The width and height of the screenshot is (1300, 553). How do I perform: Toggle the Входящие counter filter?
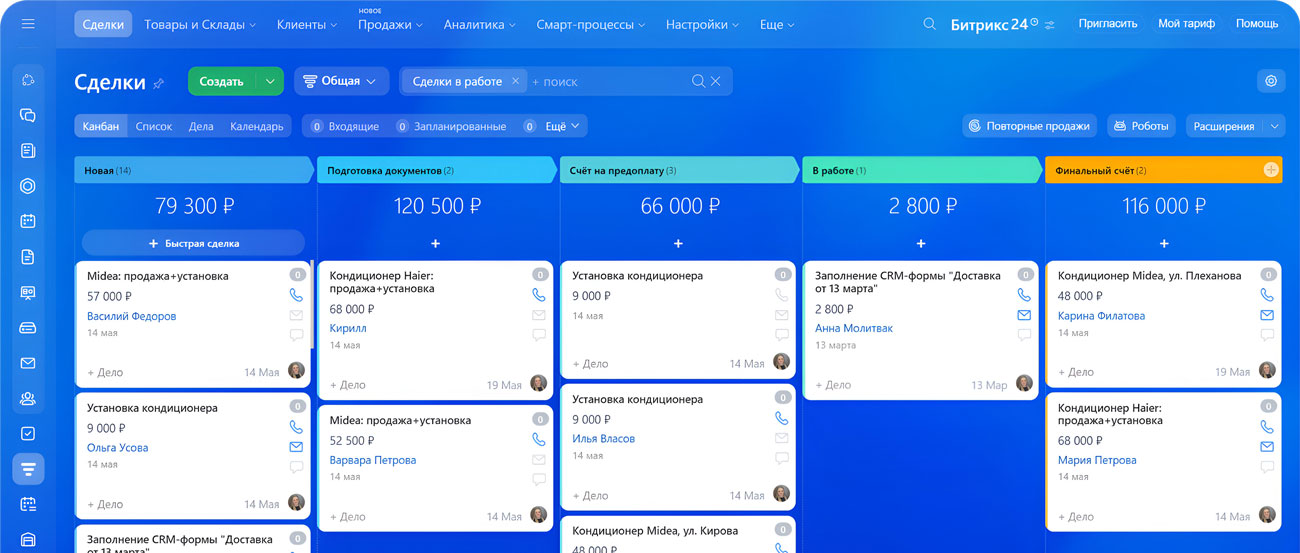point(345,126)
